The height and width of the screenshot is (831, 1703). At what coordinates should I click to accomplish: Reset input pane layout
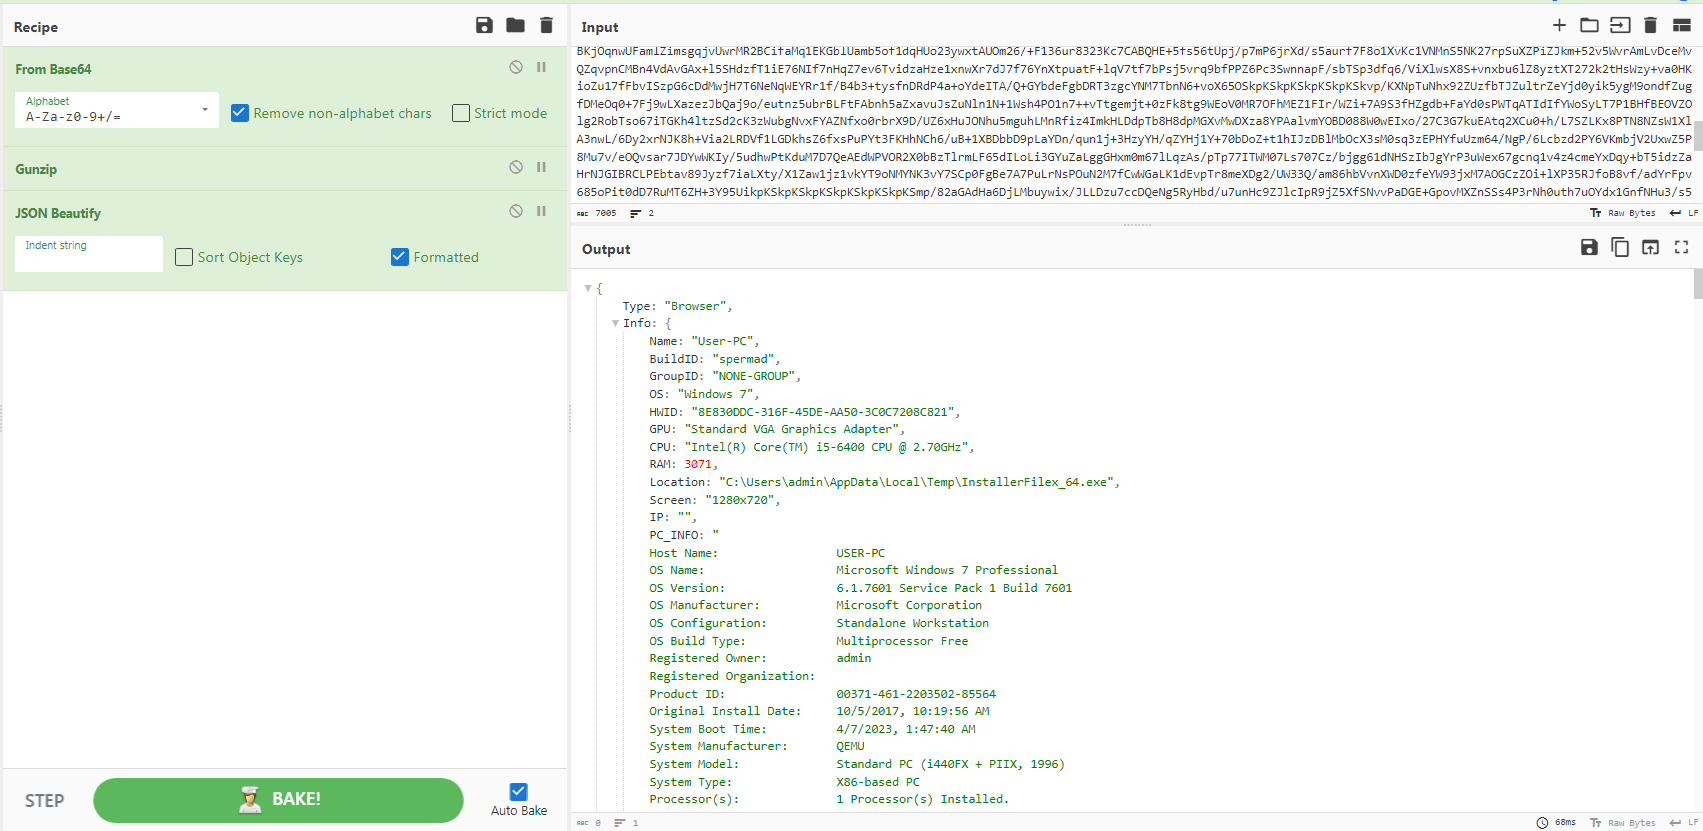point(1681,25)
